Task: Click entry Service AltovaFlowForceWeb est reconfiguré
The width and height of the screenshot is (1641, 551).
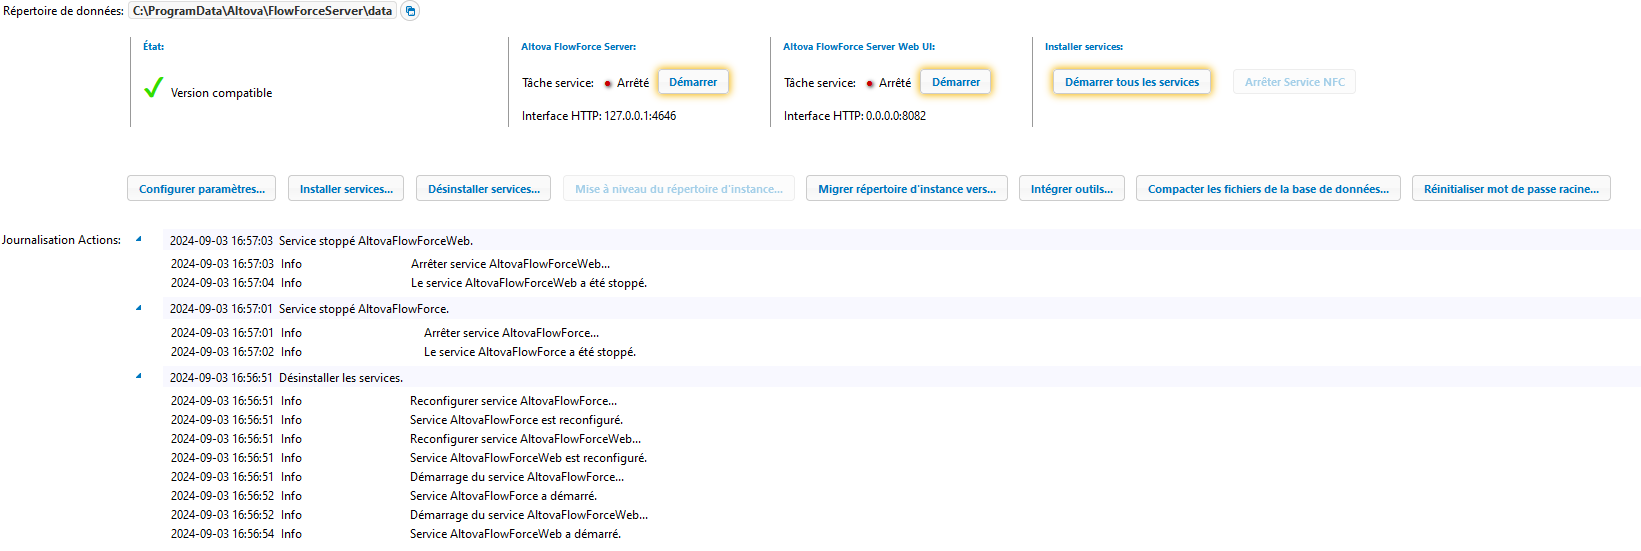Action: click(528, 458)
